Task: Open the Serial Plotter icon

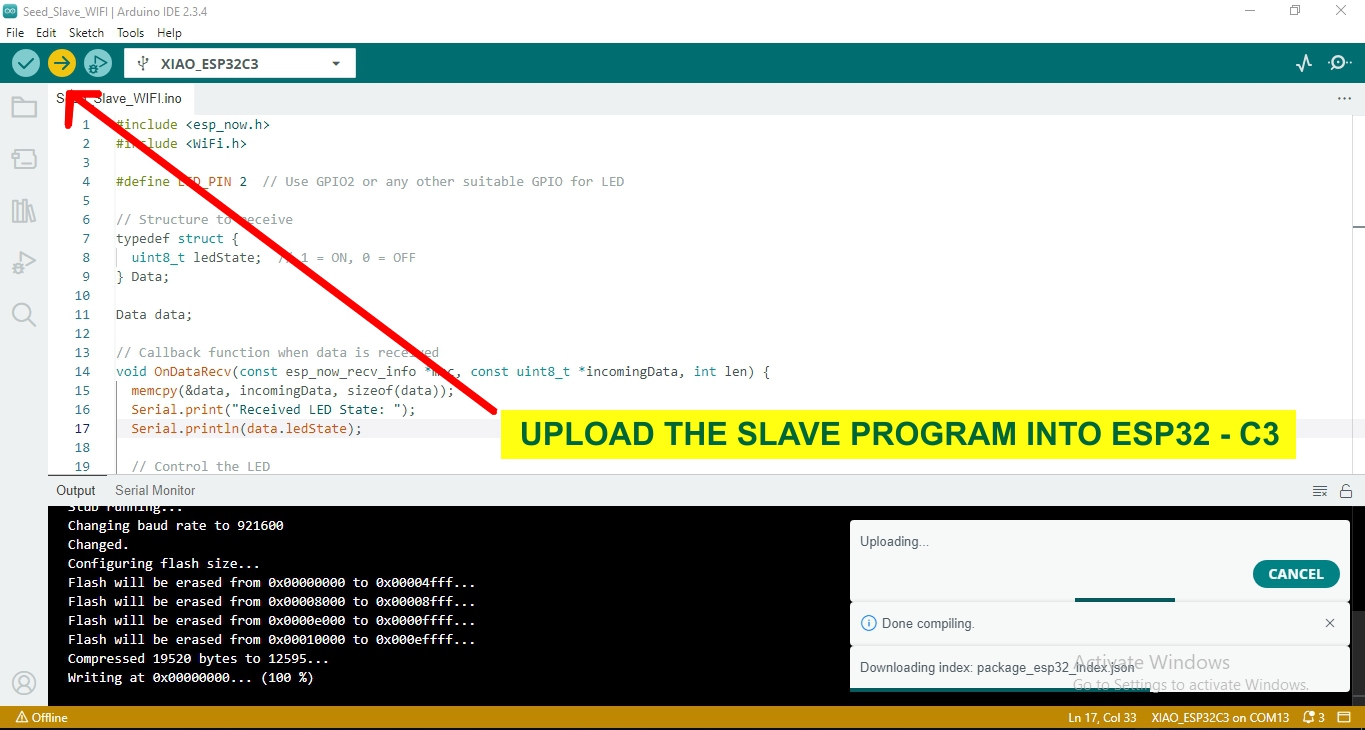Action: (1303, 64)
